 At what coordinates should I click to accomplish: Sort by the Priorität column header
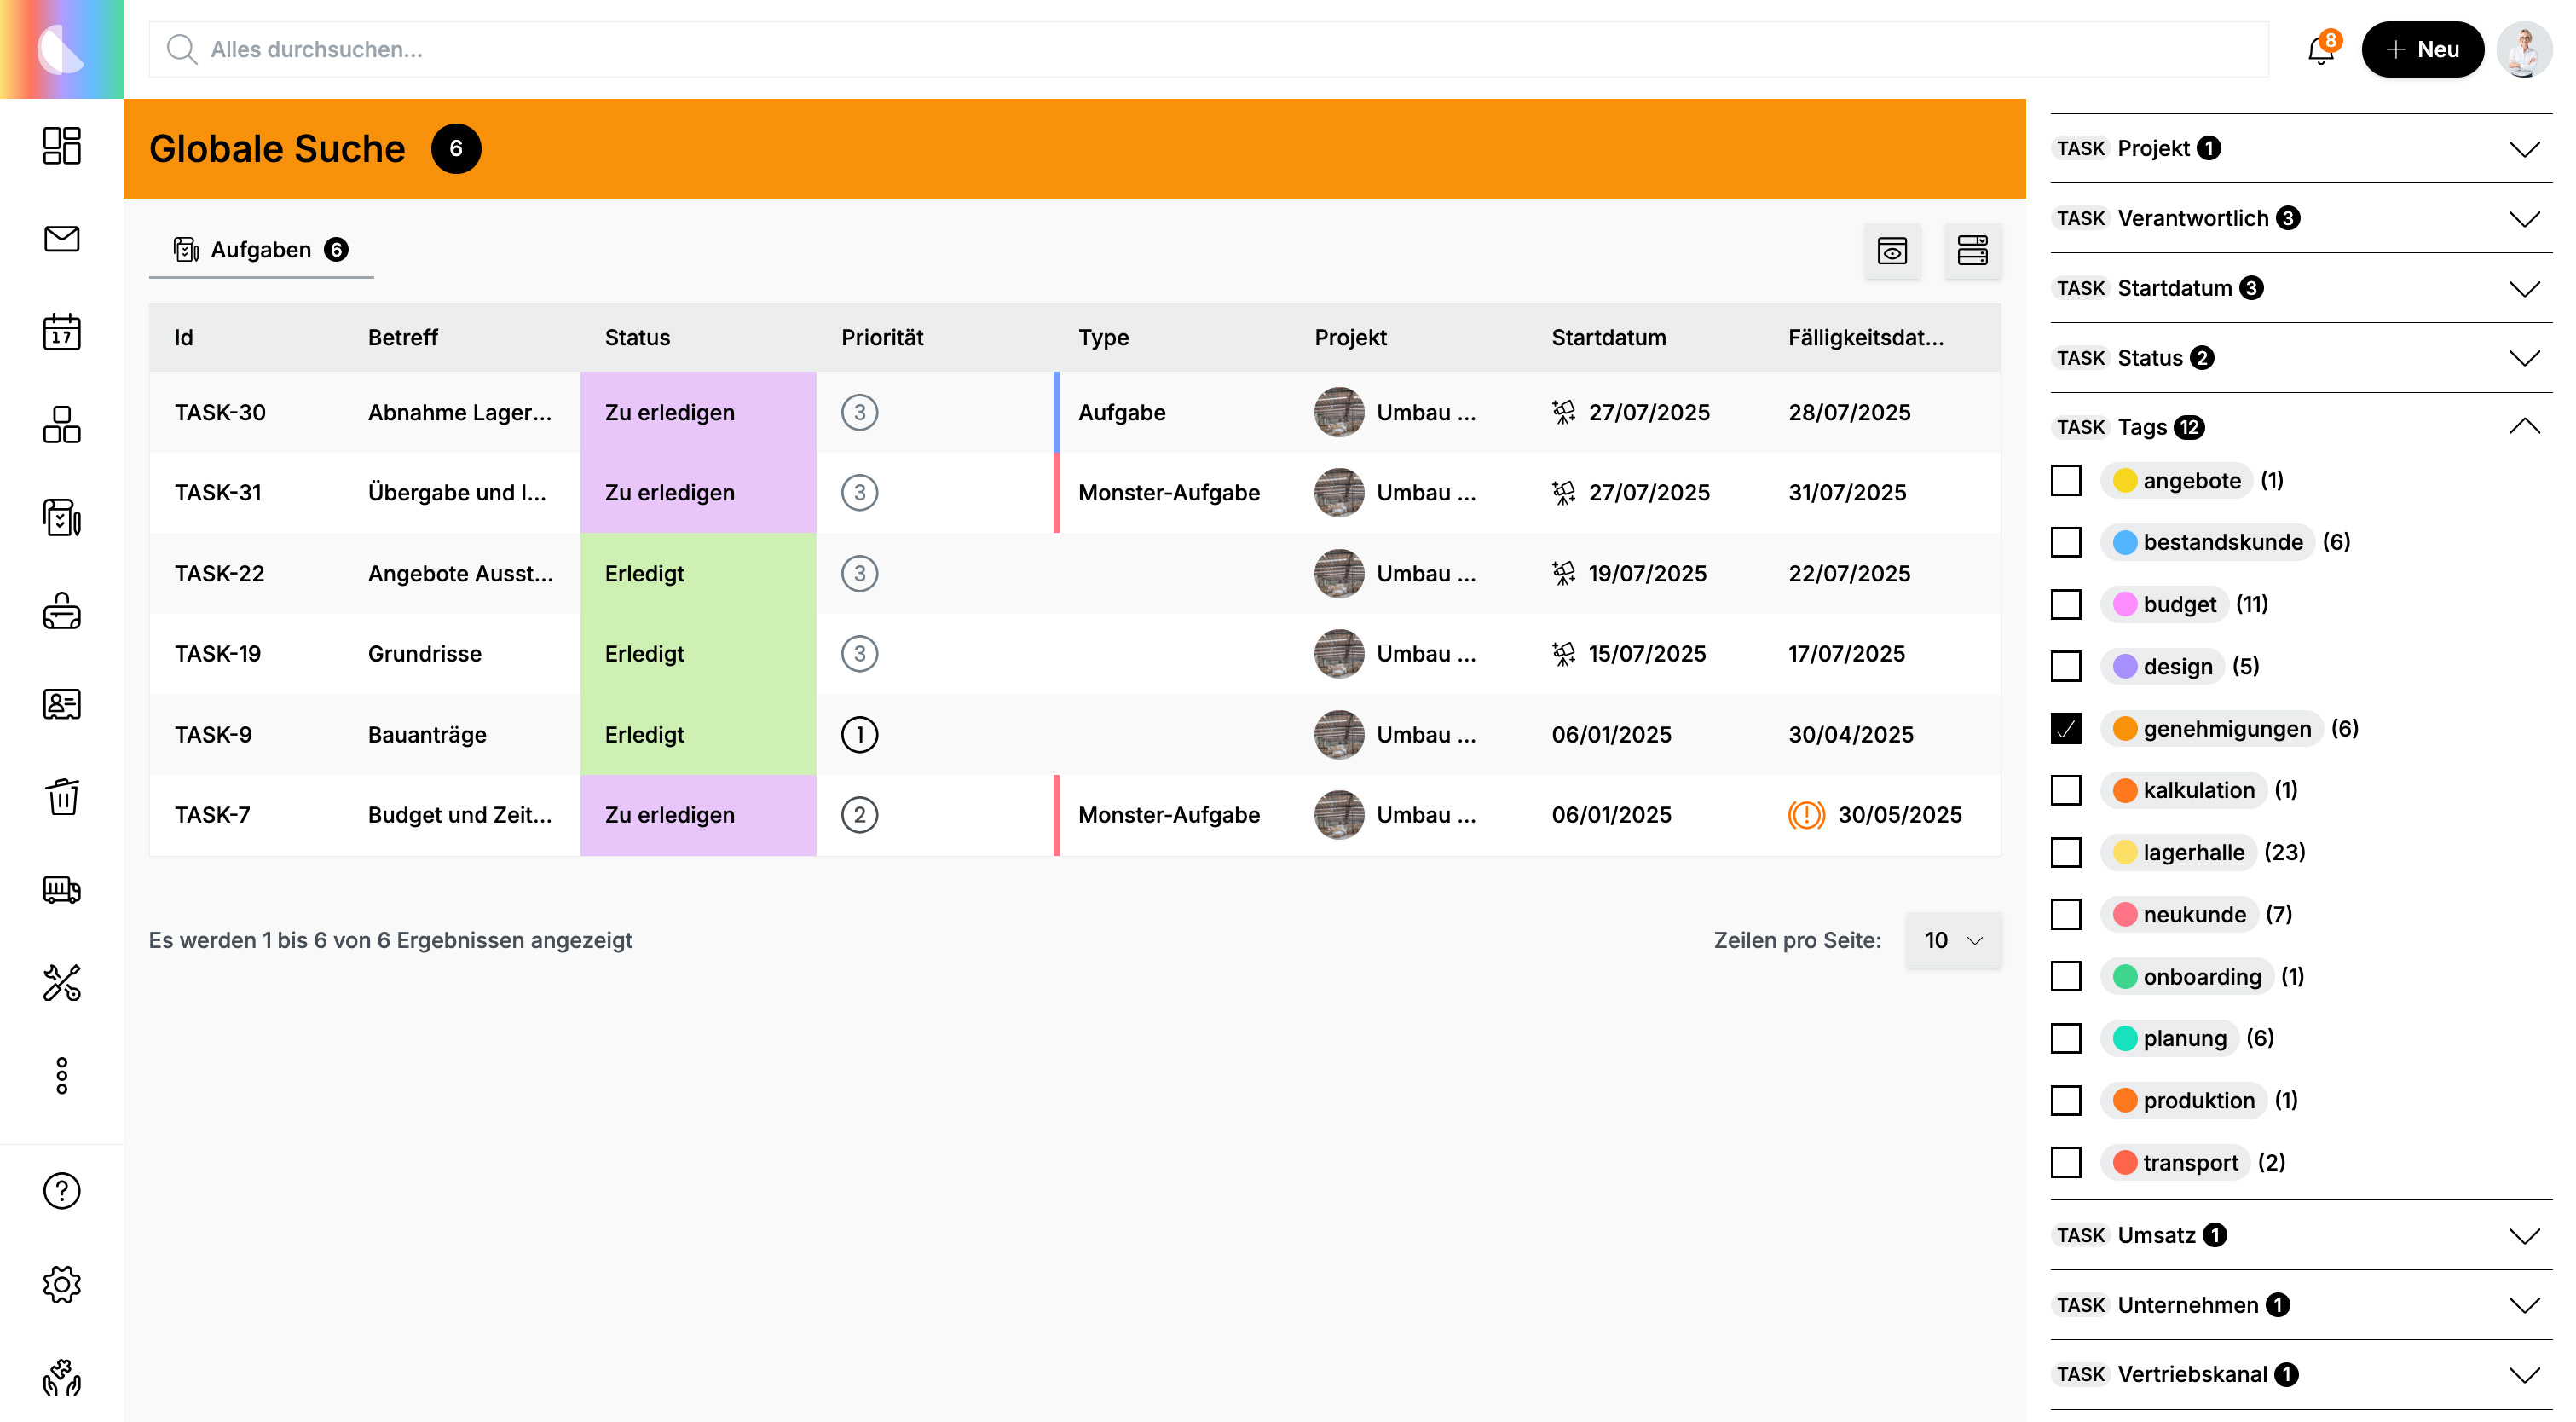click(882, 338)
